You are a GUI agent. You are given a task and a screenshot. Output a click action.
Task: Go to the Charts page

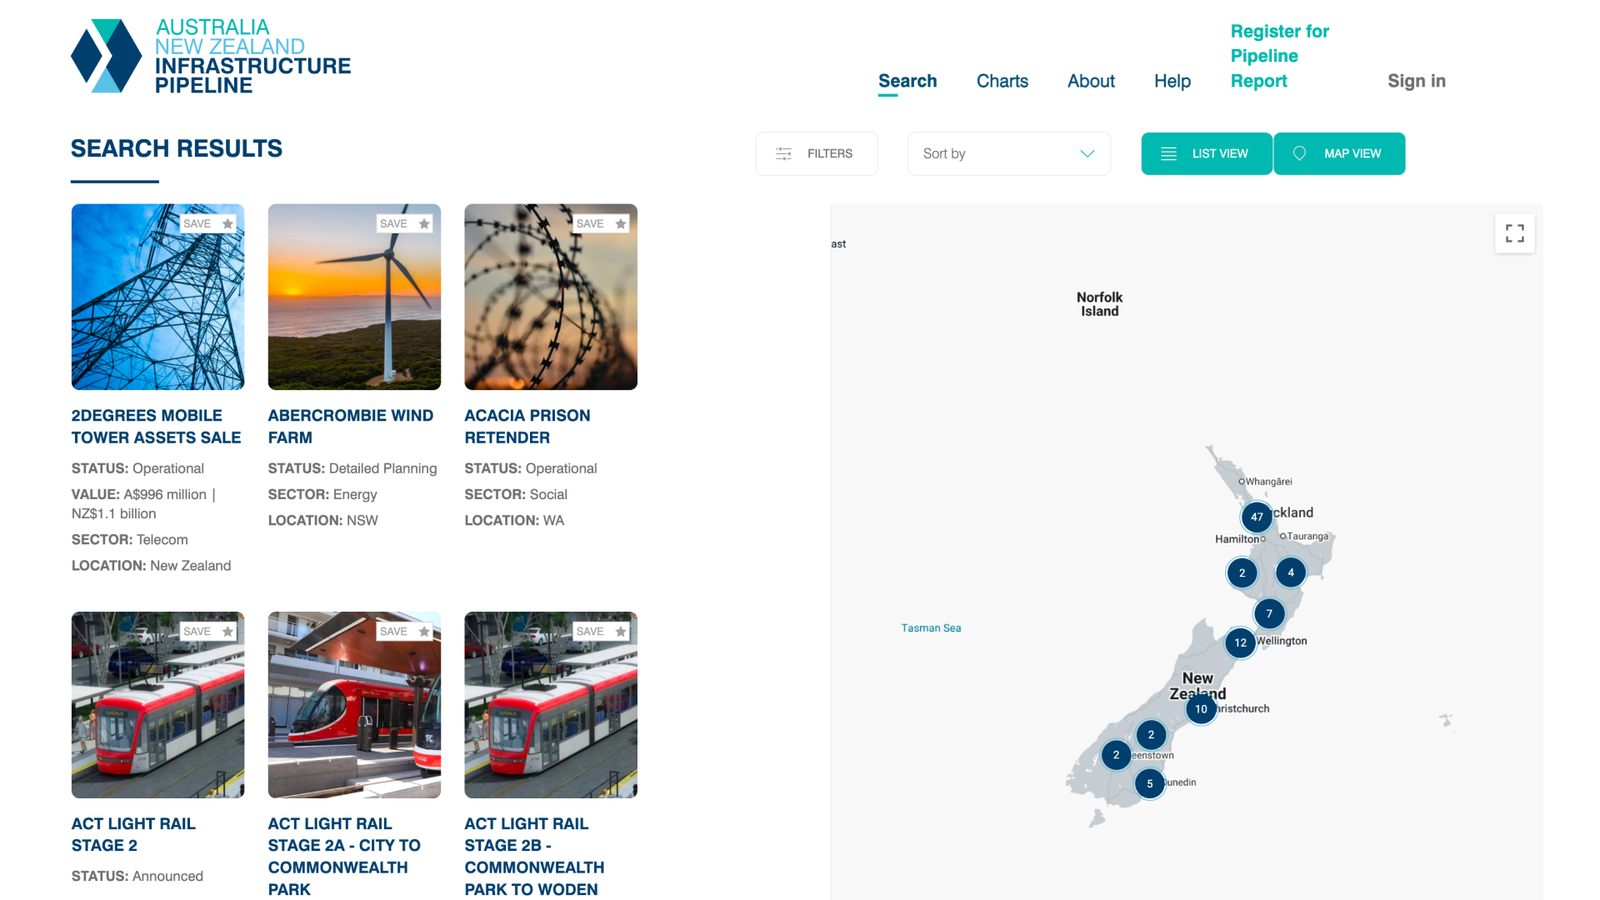coord(1002,81)
